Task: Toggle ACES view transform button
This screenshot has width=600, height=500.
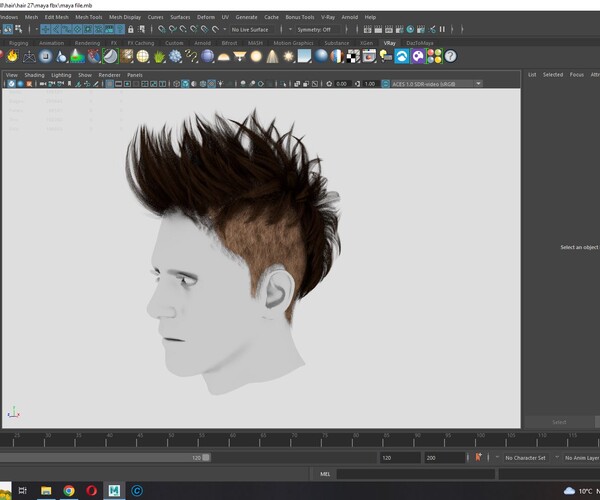Action: tap(385, 83)
